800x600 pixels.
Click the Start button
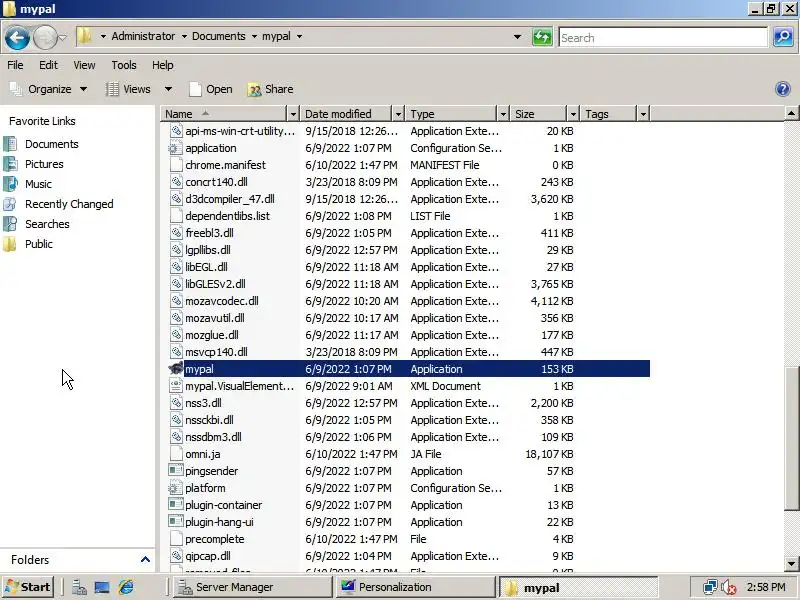coord(28,587)
